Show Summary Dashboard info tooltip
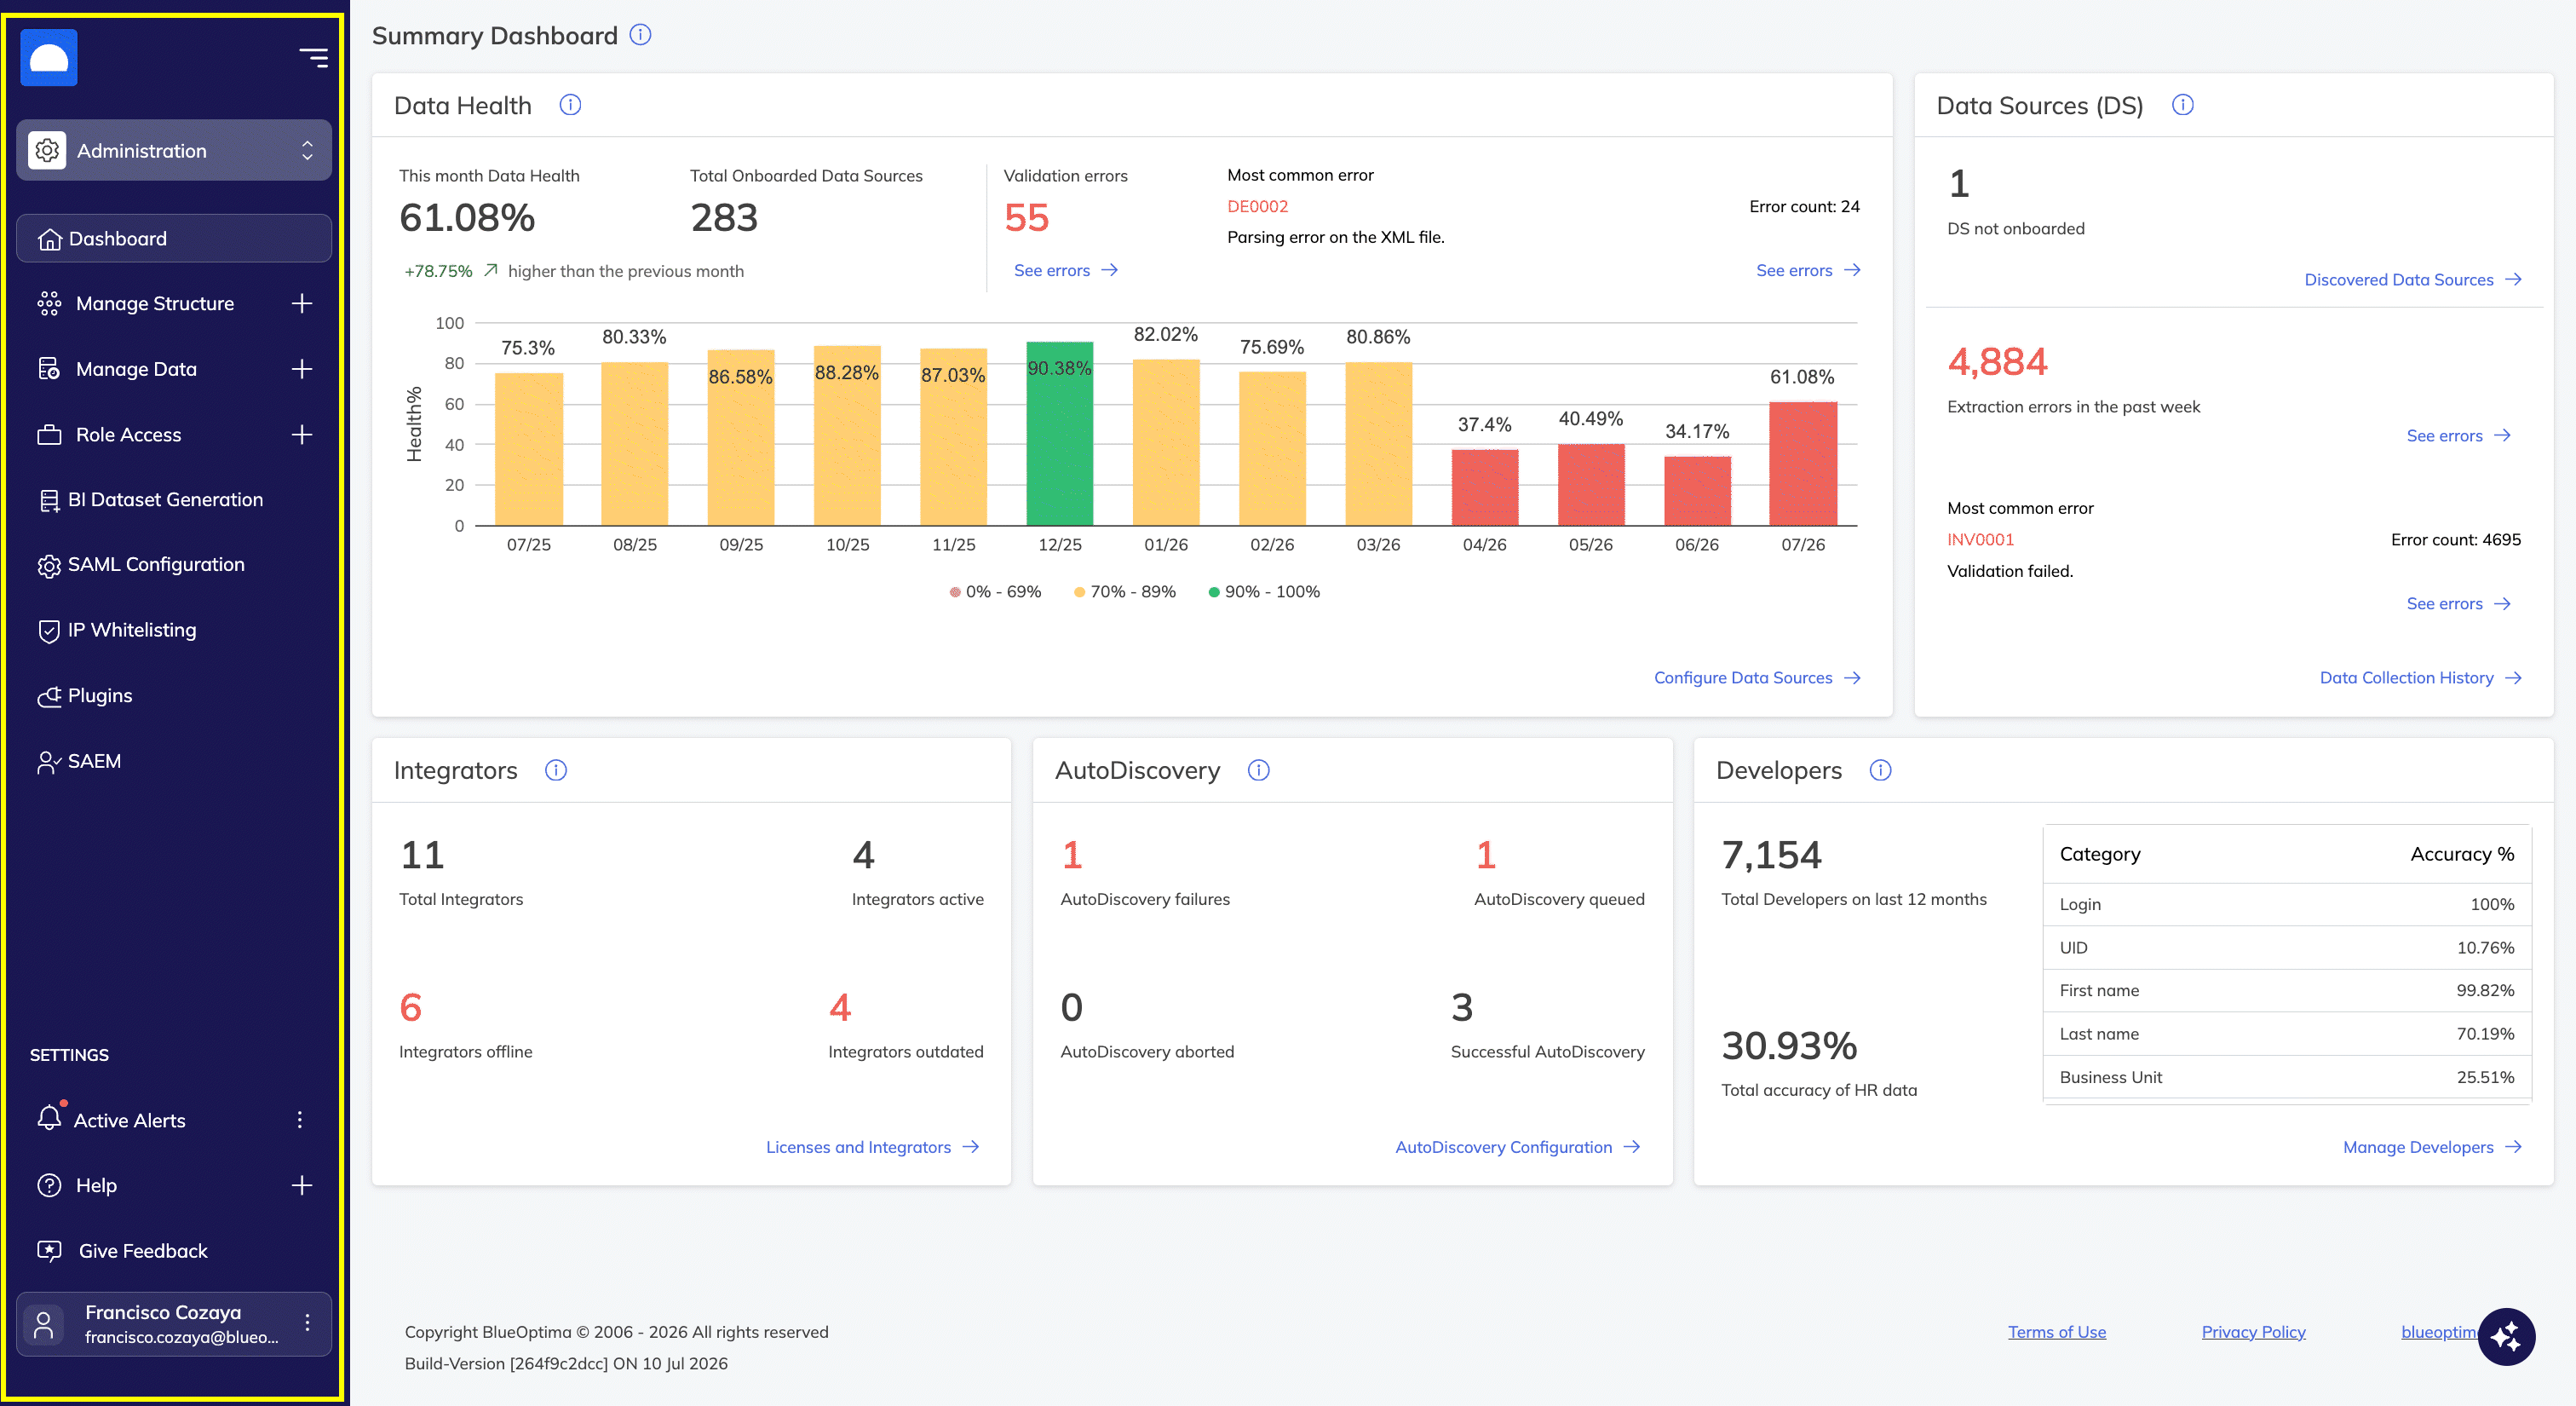 (x=641, y=35)
